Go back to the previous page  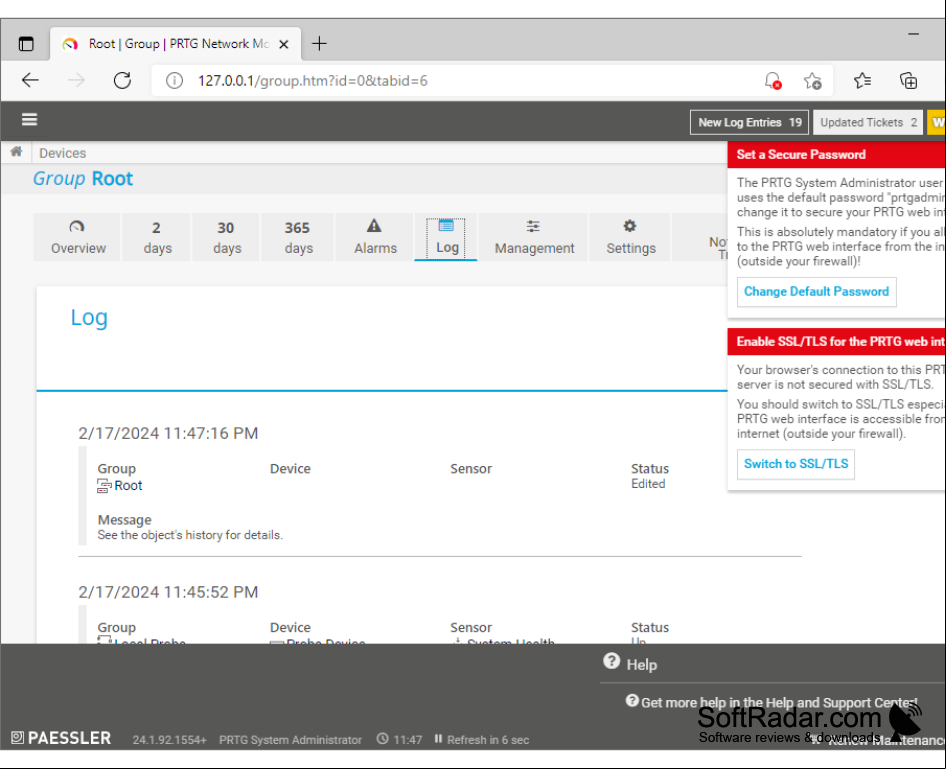coord(30,80)
